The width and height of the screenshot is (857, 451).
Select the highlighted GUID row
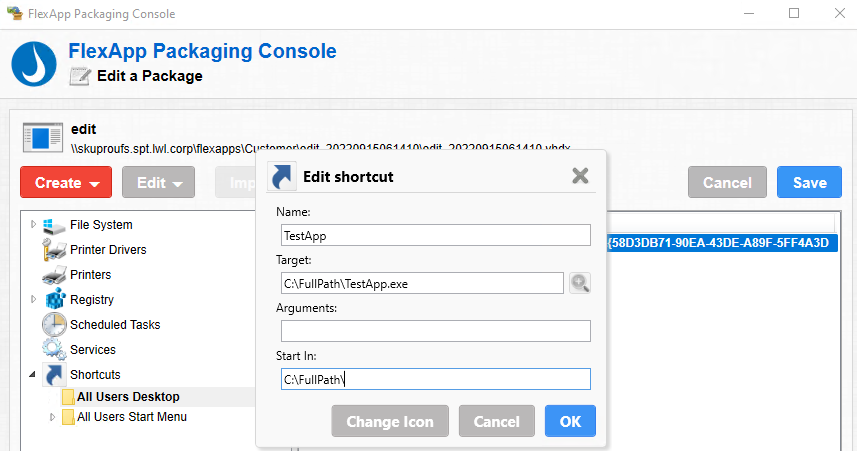click(x=722, y=243)
